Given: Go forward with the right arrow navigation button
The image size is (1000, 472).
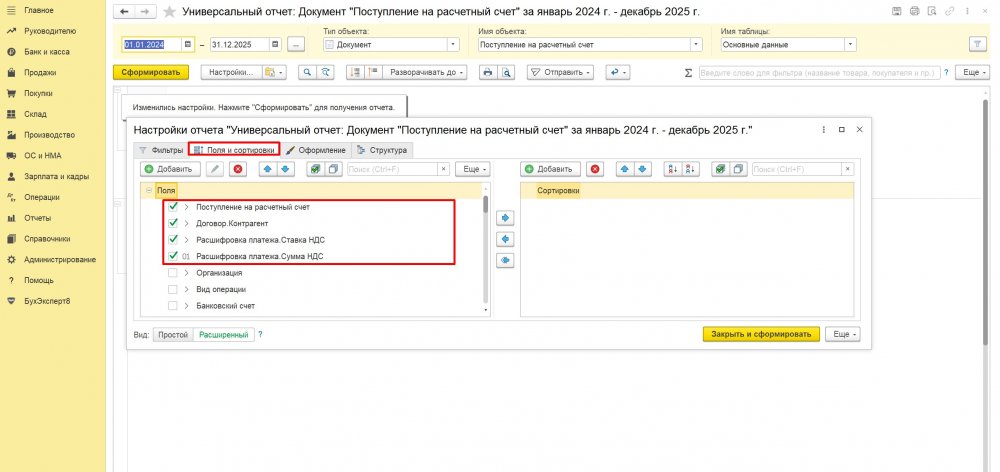Looking at the screenshot, I should [145, 11].
